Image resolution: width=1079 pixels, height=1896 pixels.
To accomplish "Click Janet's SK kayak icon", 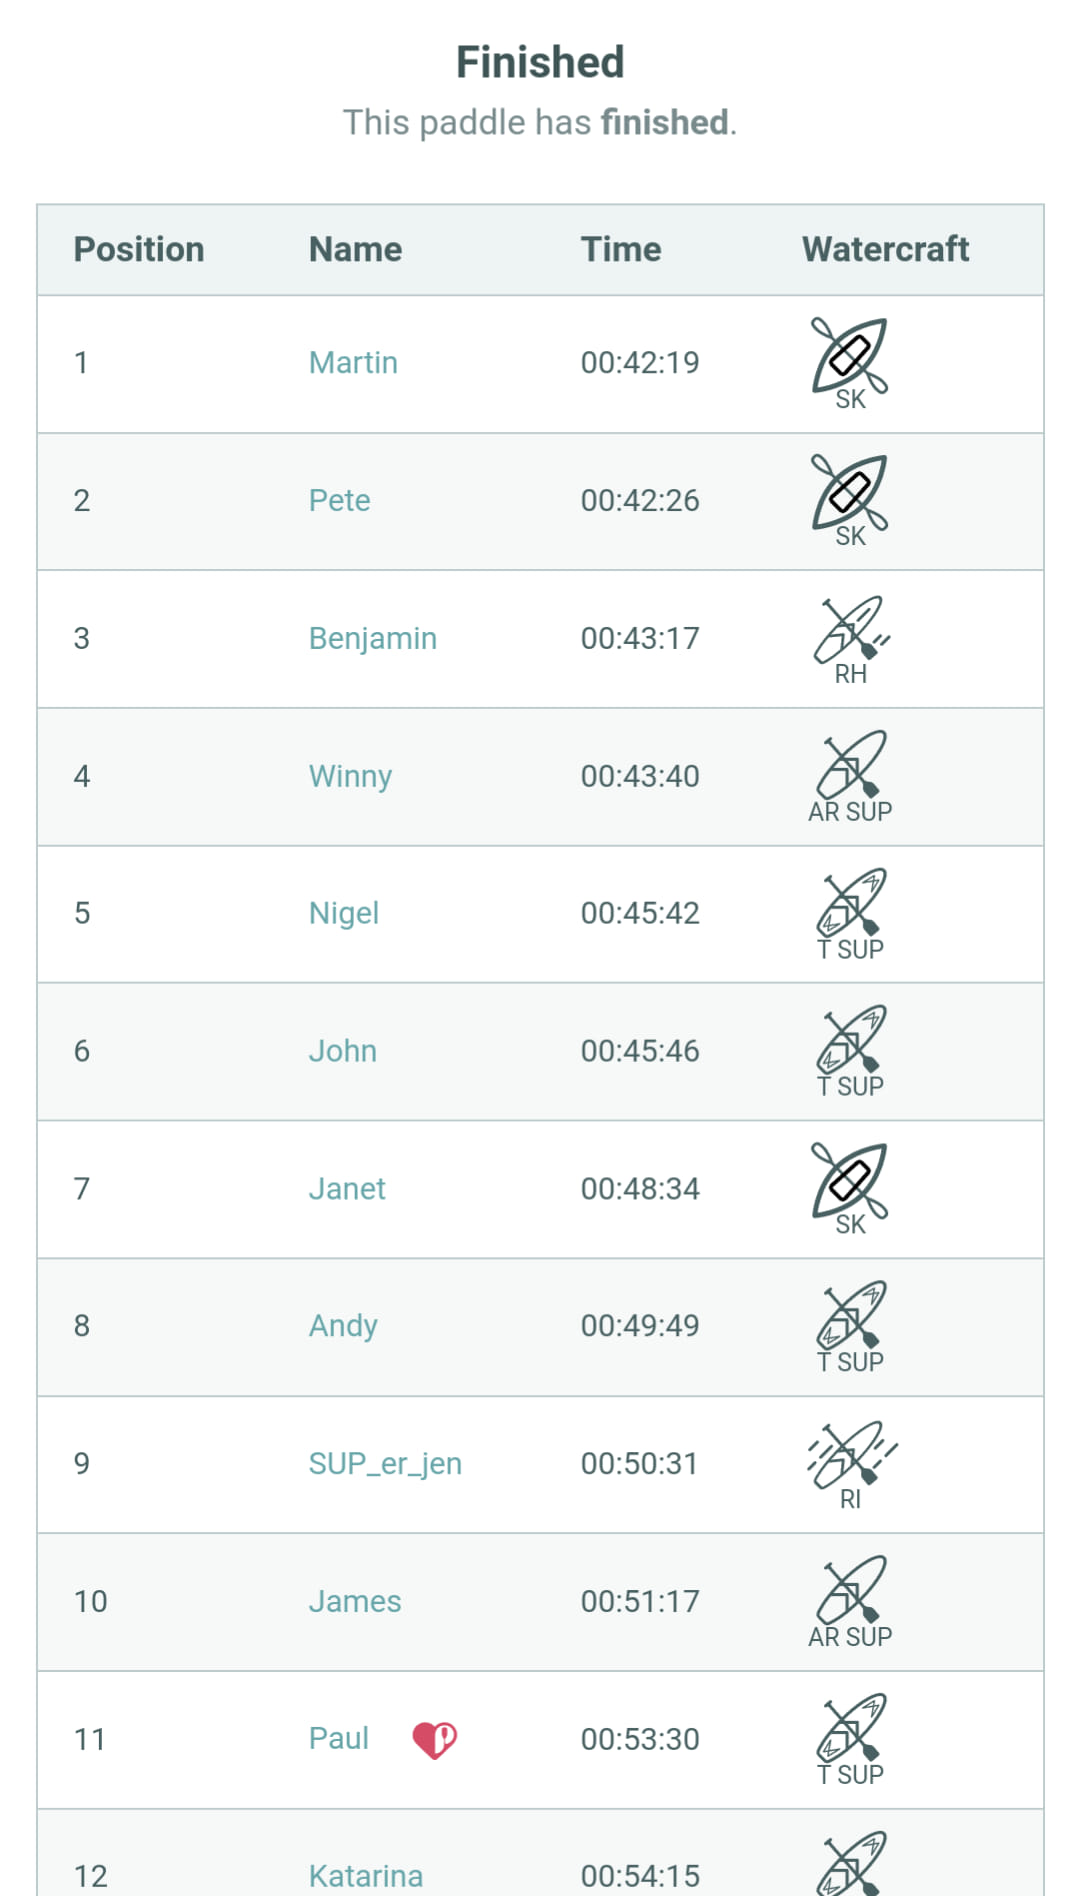I will coord(850,1189).
